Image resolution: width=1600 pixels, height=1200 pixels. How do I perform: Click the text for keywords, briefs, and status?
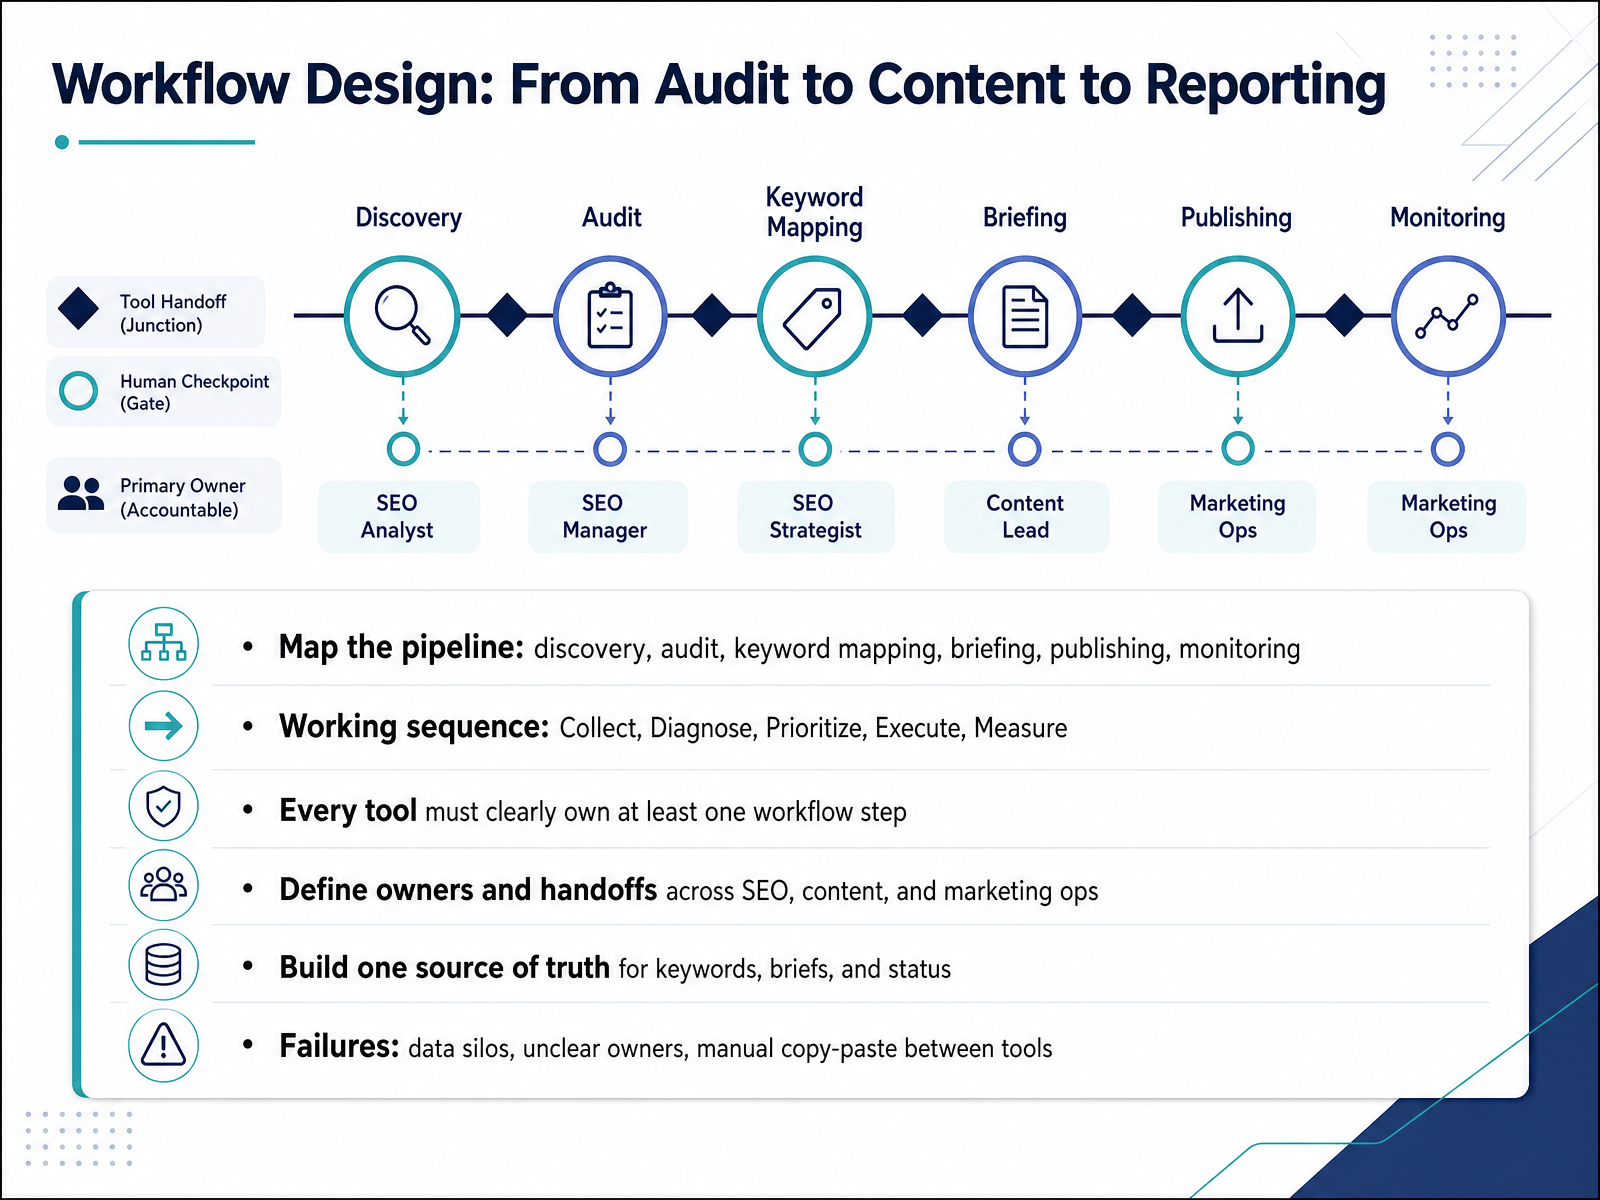785,969
